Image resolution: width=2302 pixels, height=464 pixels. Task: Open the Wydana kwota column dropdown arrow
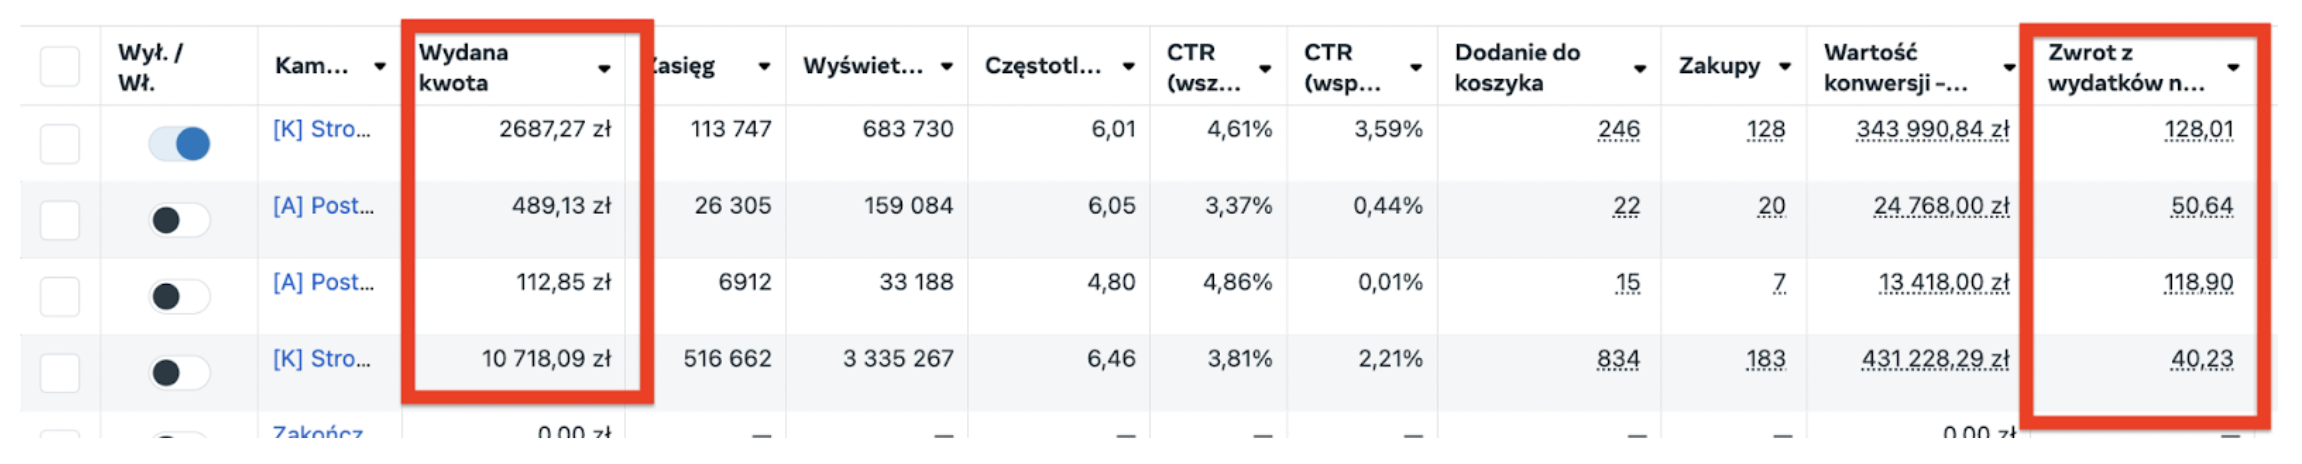[604, 68]
